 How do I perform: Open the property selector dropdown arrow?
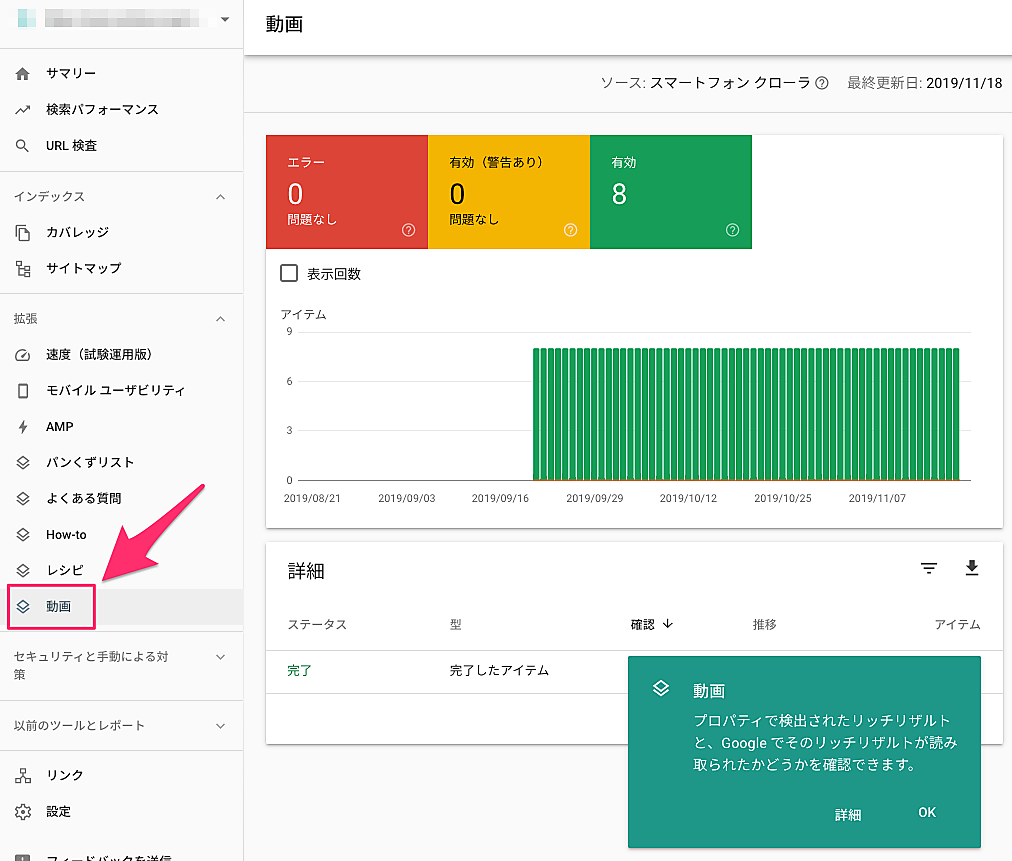click(x=225, y=19)
